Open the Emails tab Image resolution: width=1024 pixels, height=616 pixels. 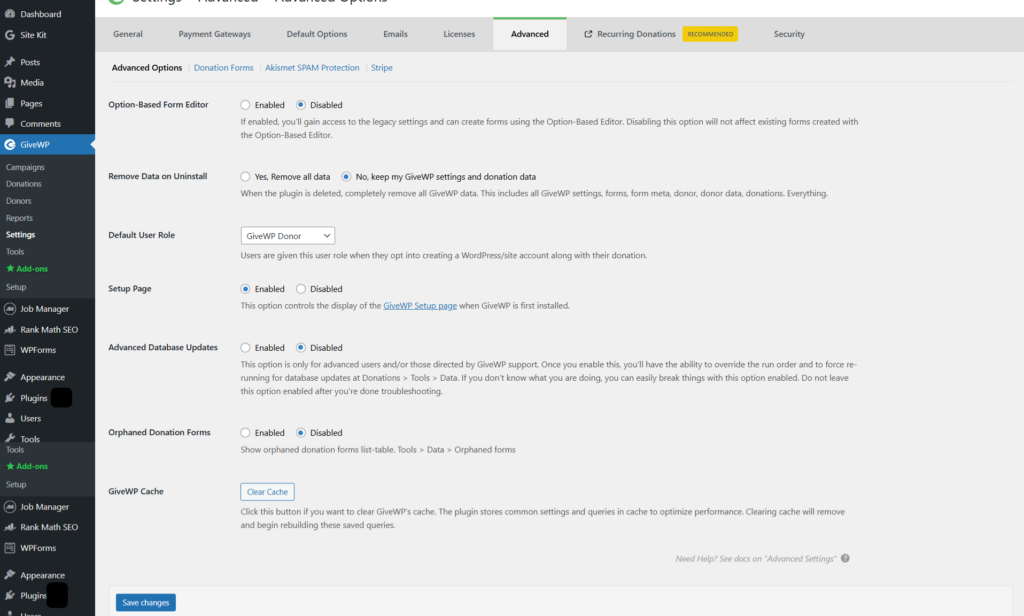(395, 34)
